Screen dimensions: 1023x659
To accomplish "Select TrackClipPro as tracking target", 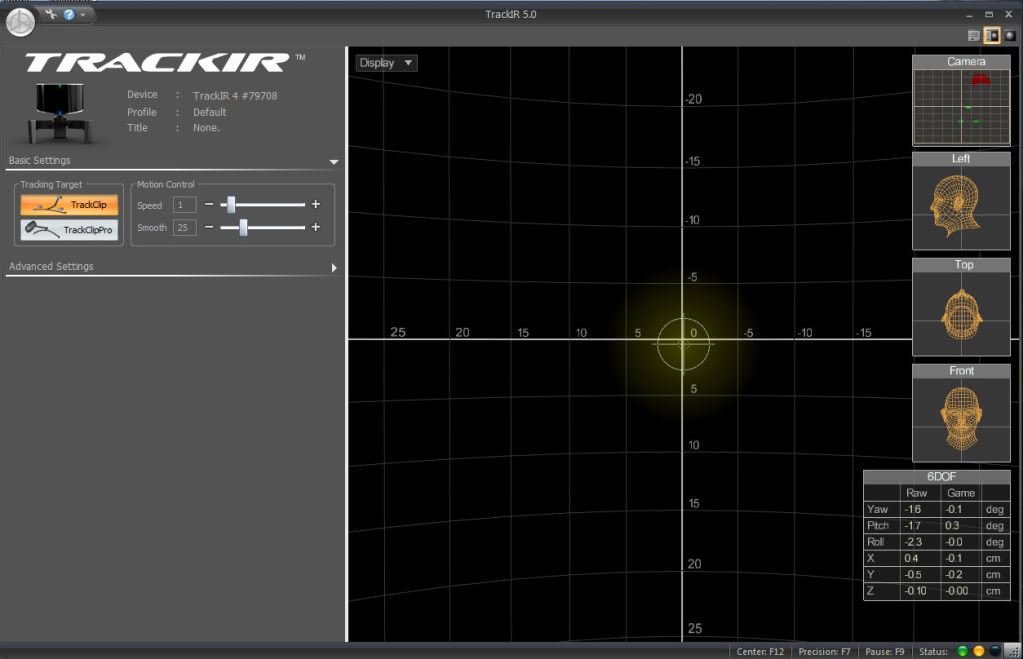I will click(x=69, y=230).
